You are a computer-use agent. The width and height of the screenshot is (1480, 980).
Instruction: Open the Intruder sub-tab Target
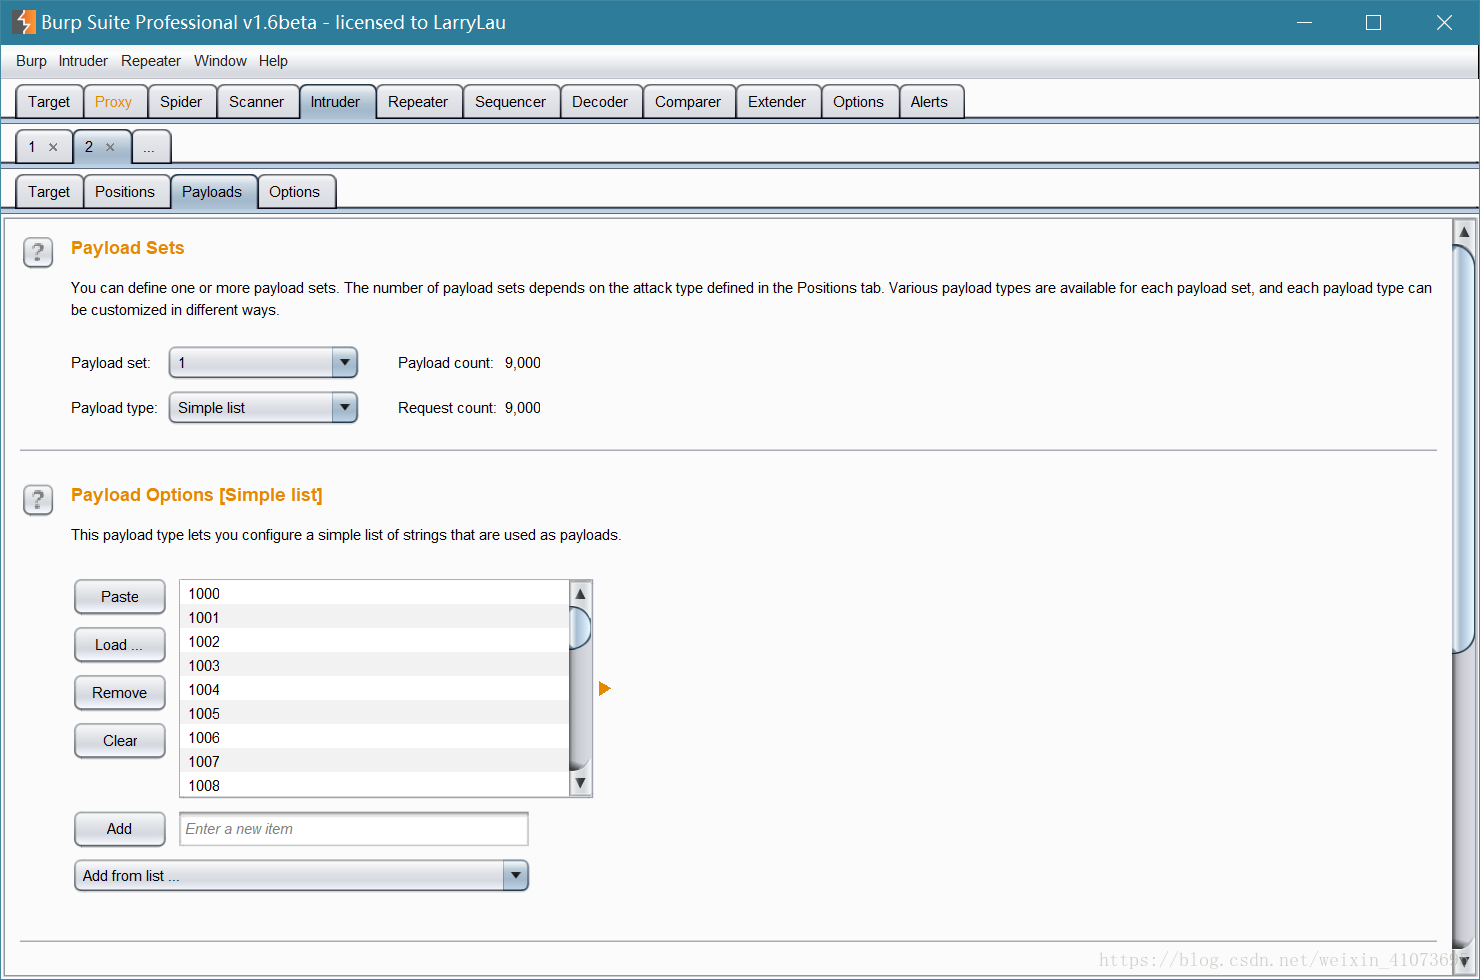pyautogui.click(x=49, y=192)
